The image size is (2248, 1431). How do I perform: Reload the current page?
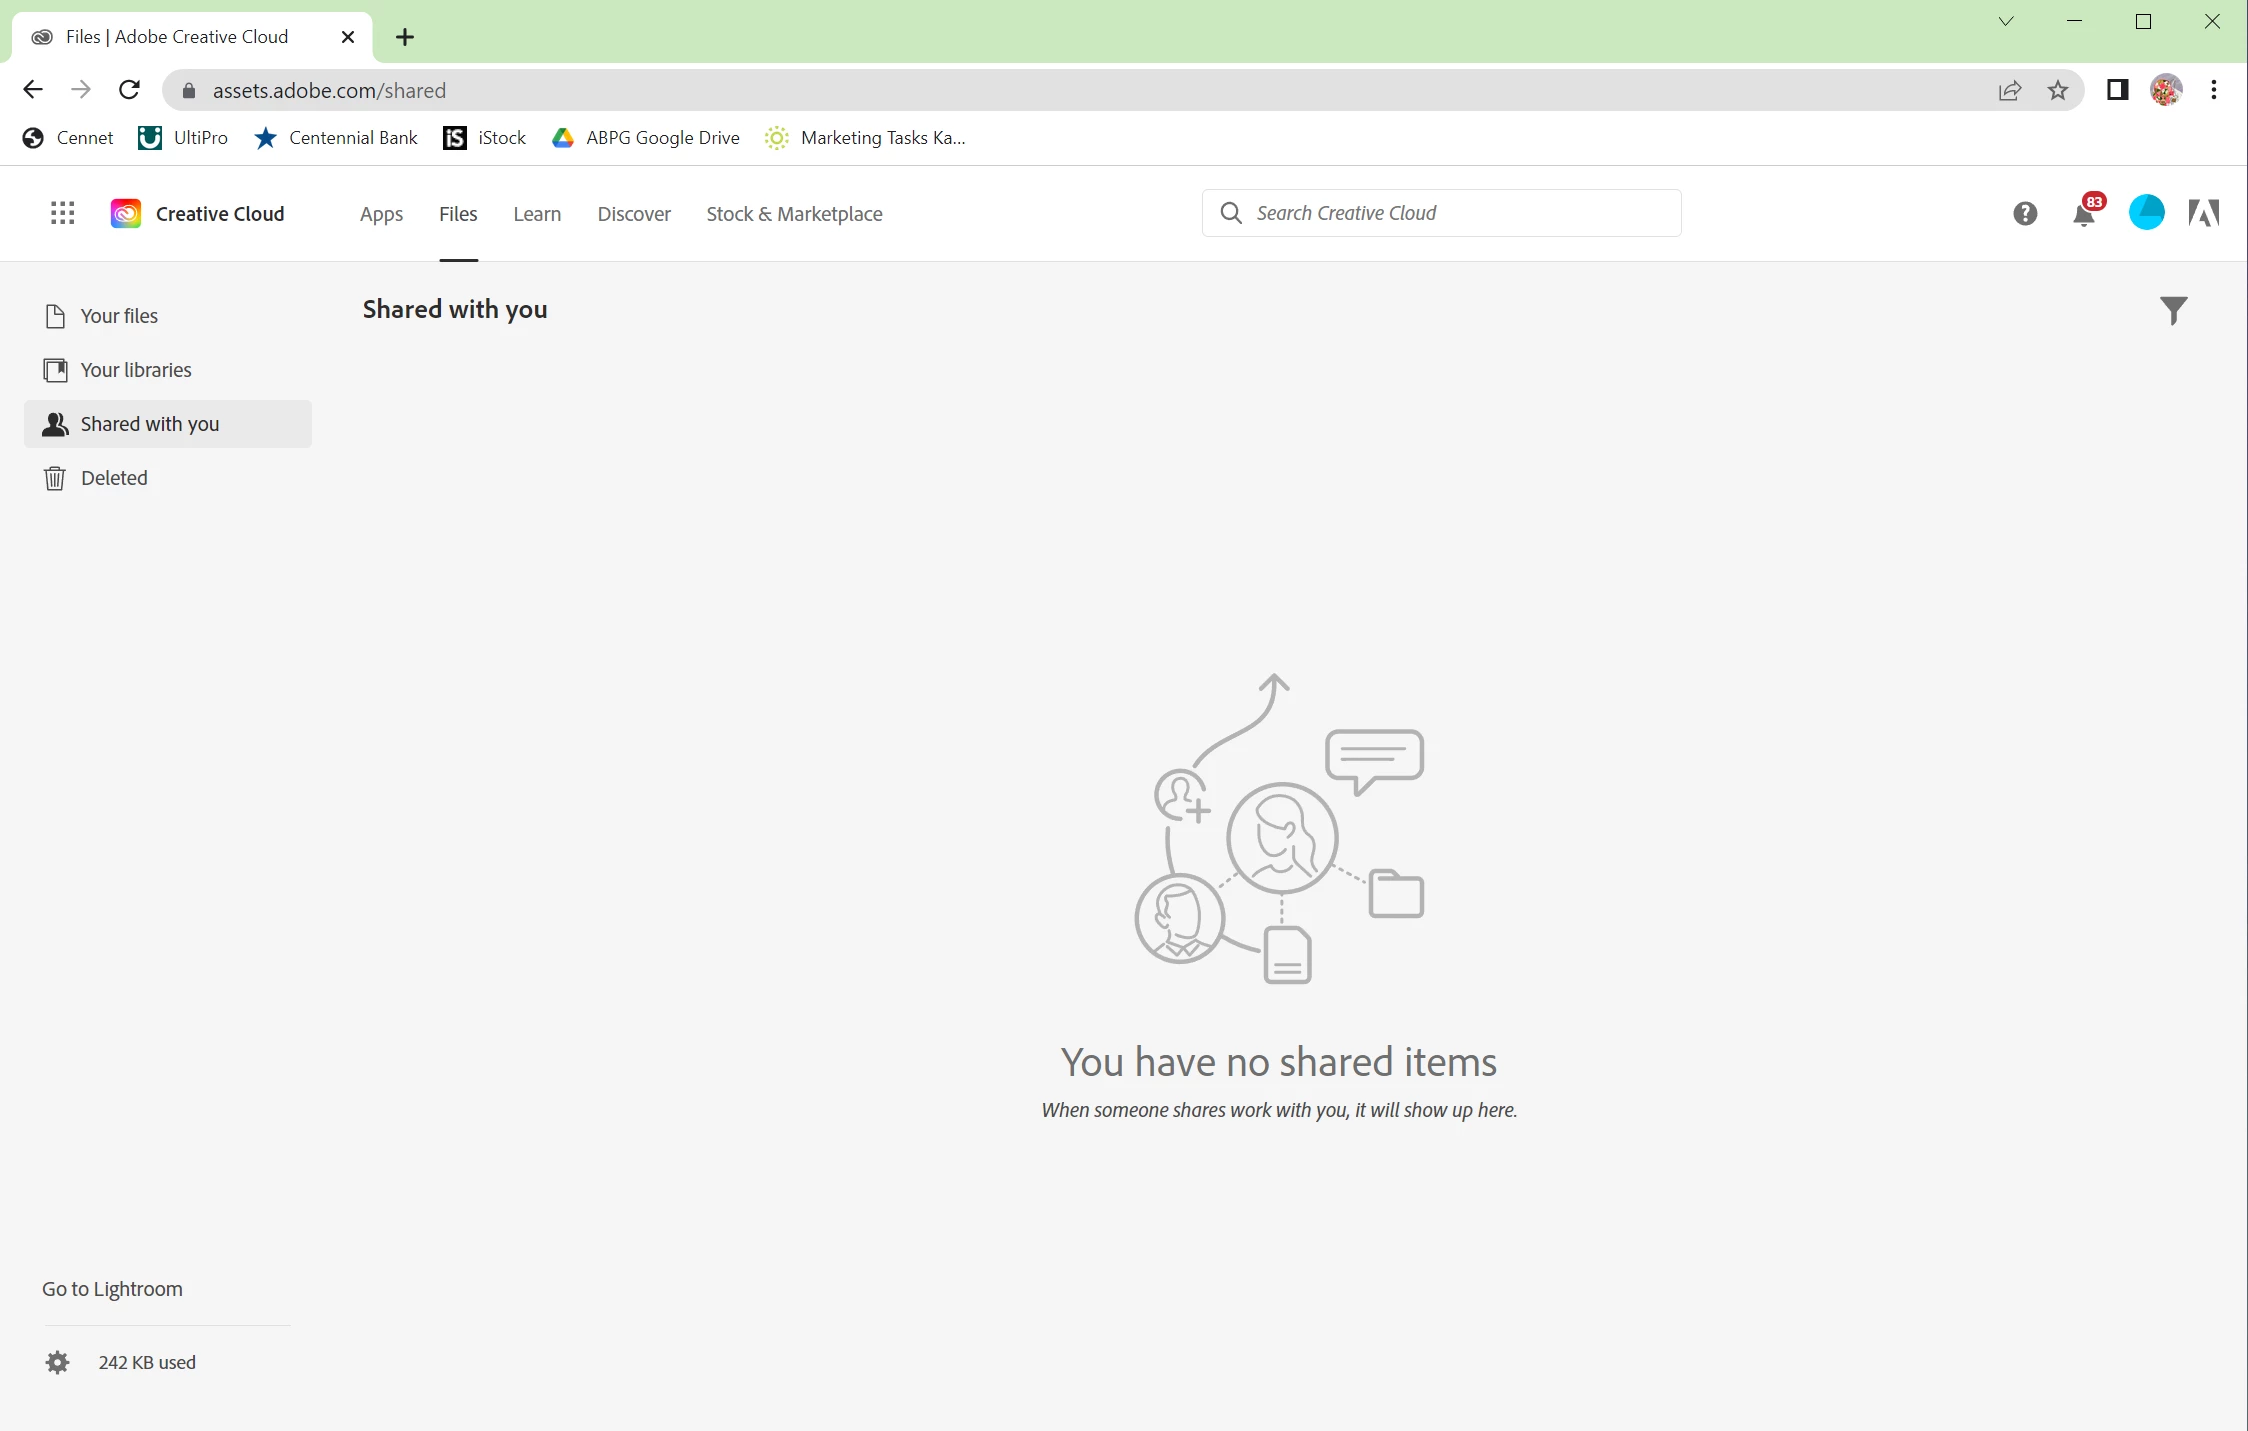[129, 90]
